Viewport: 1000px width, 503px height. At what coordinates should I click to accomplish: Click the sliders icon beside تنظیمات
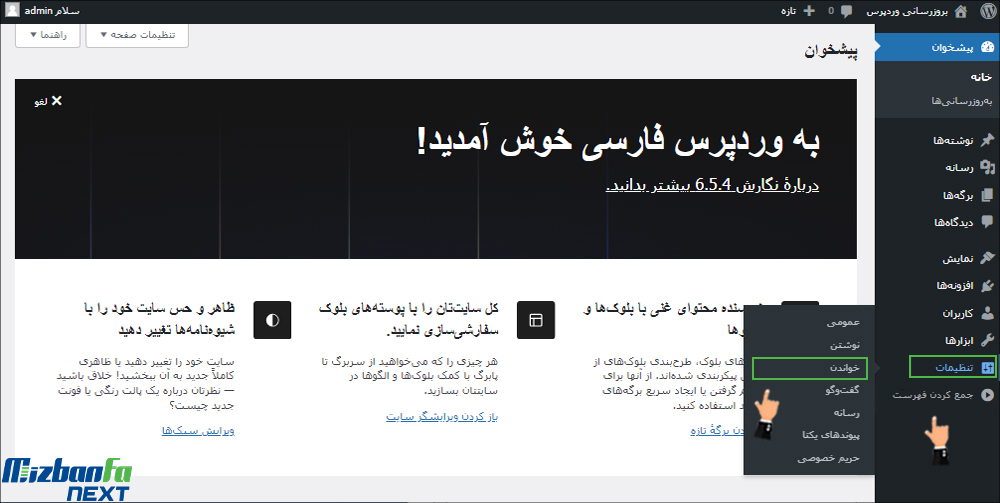tap(987, 368)
